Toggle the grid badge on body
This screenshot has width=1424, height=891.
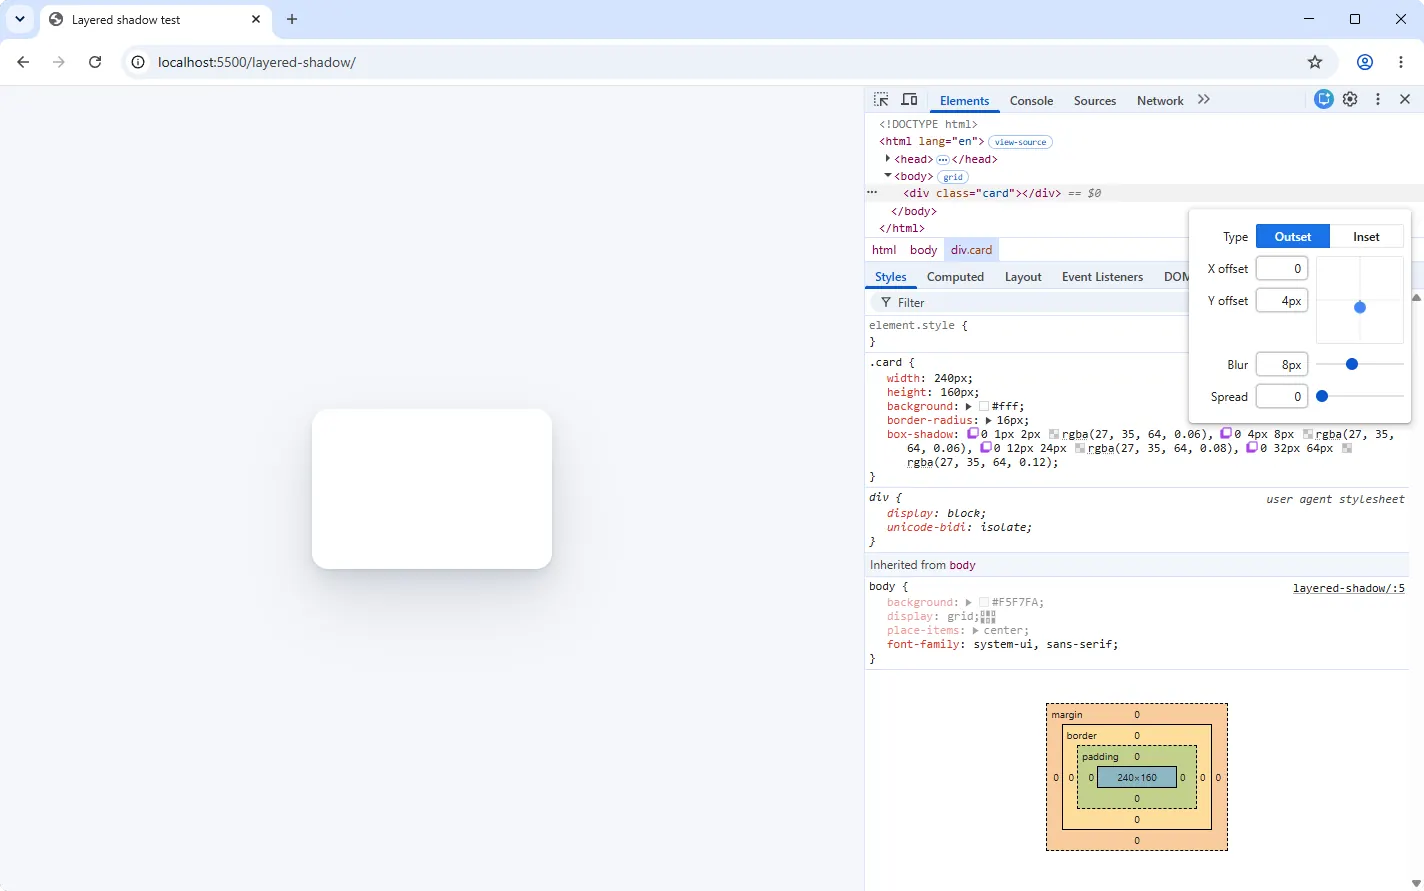tap(952, 177)
